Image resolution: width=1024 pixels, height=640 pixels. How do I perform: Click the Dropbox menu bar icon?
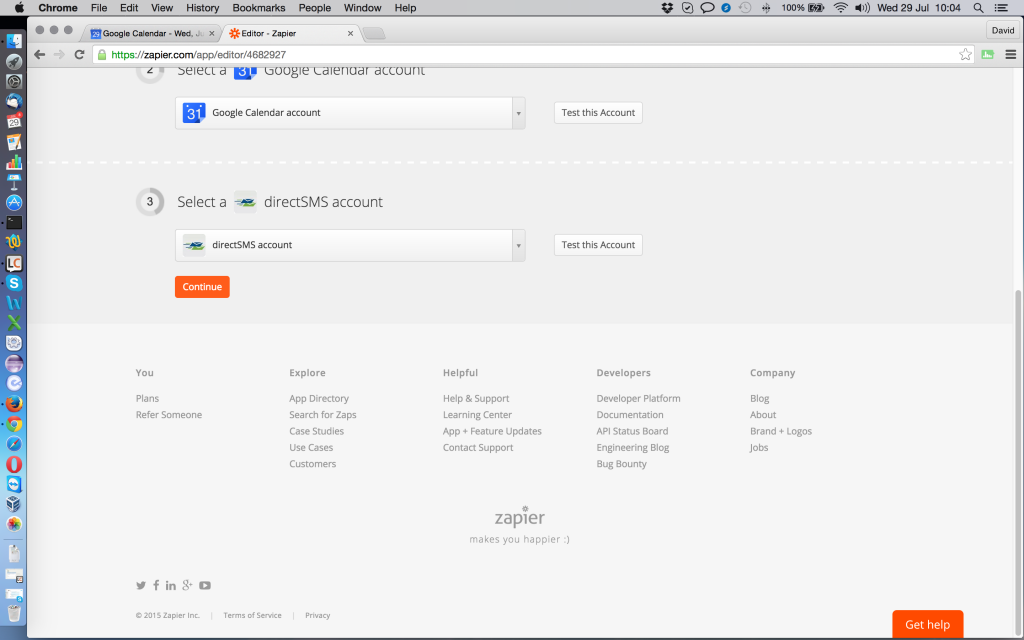tap(667, 8)
